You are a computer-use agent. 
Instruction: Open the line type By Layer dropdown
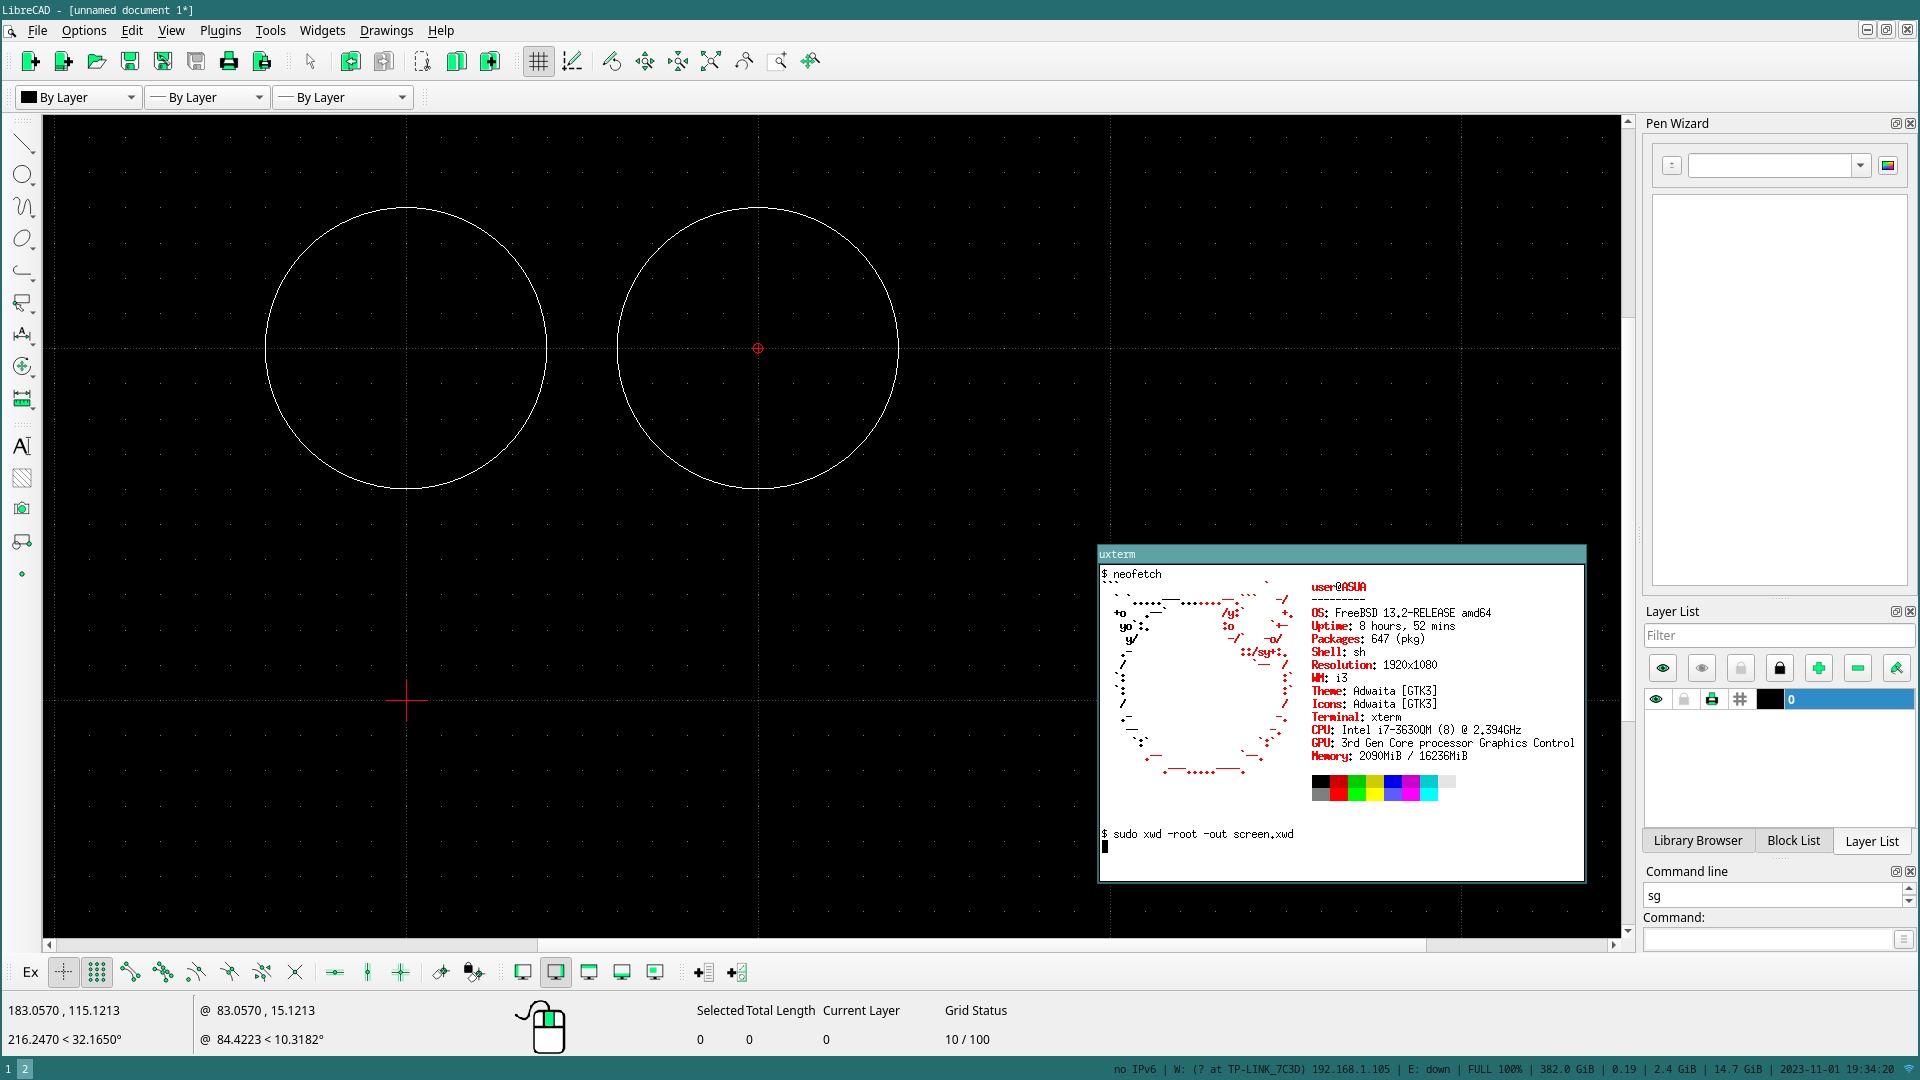pos(343,97)
